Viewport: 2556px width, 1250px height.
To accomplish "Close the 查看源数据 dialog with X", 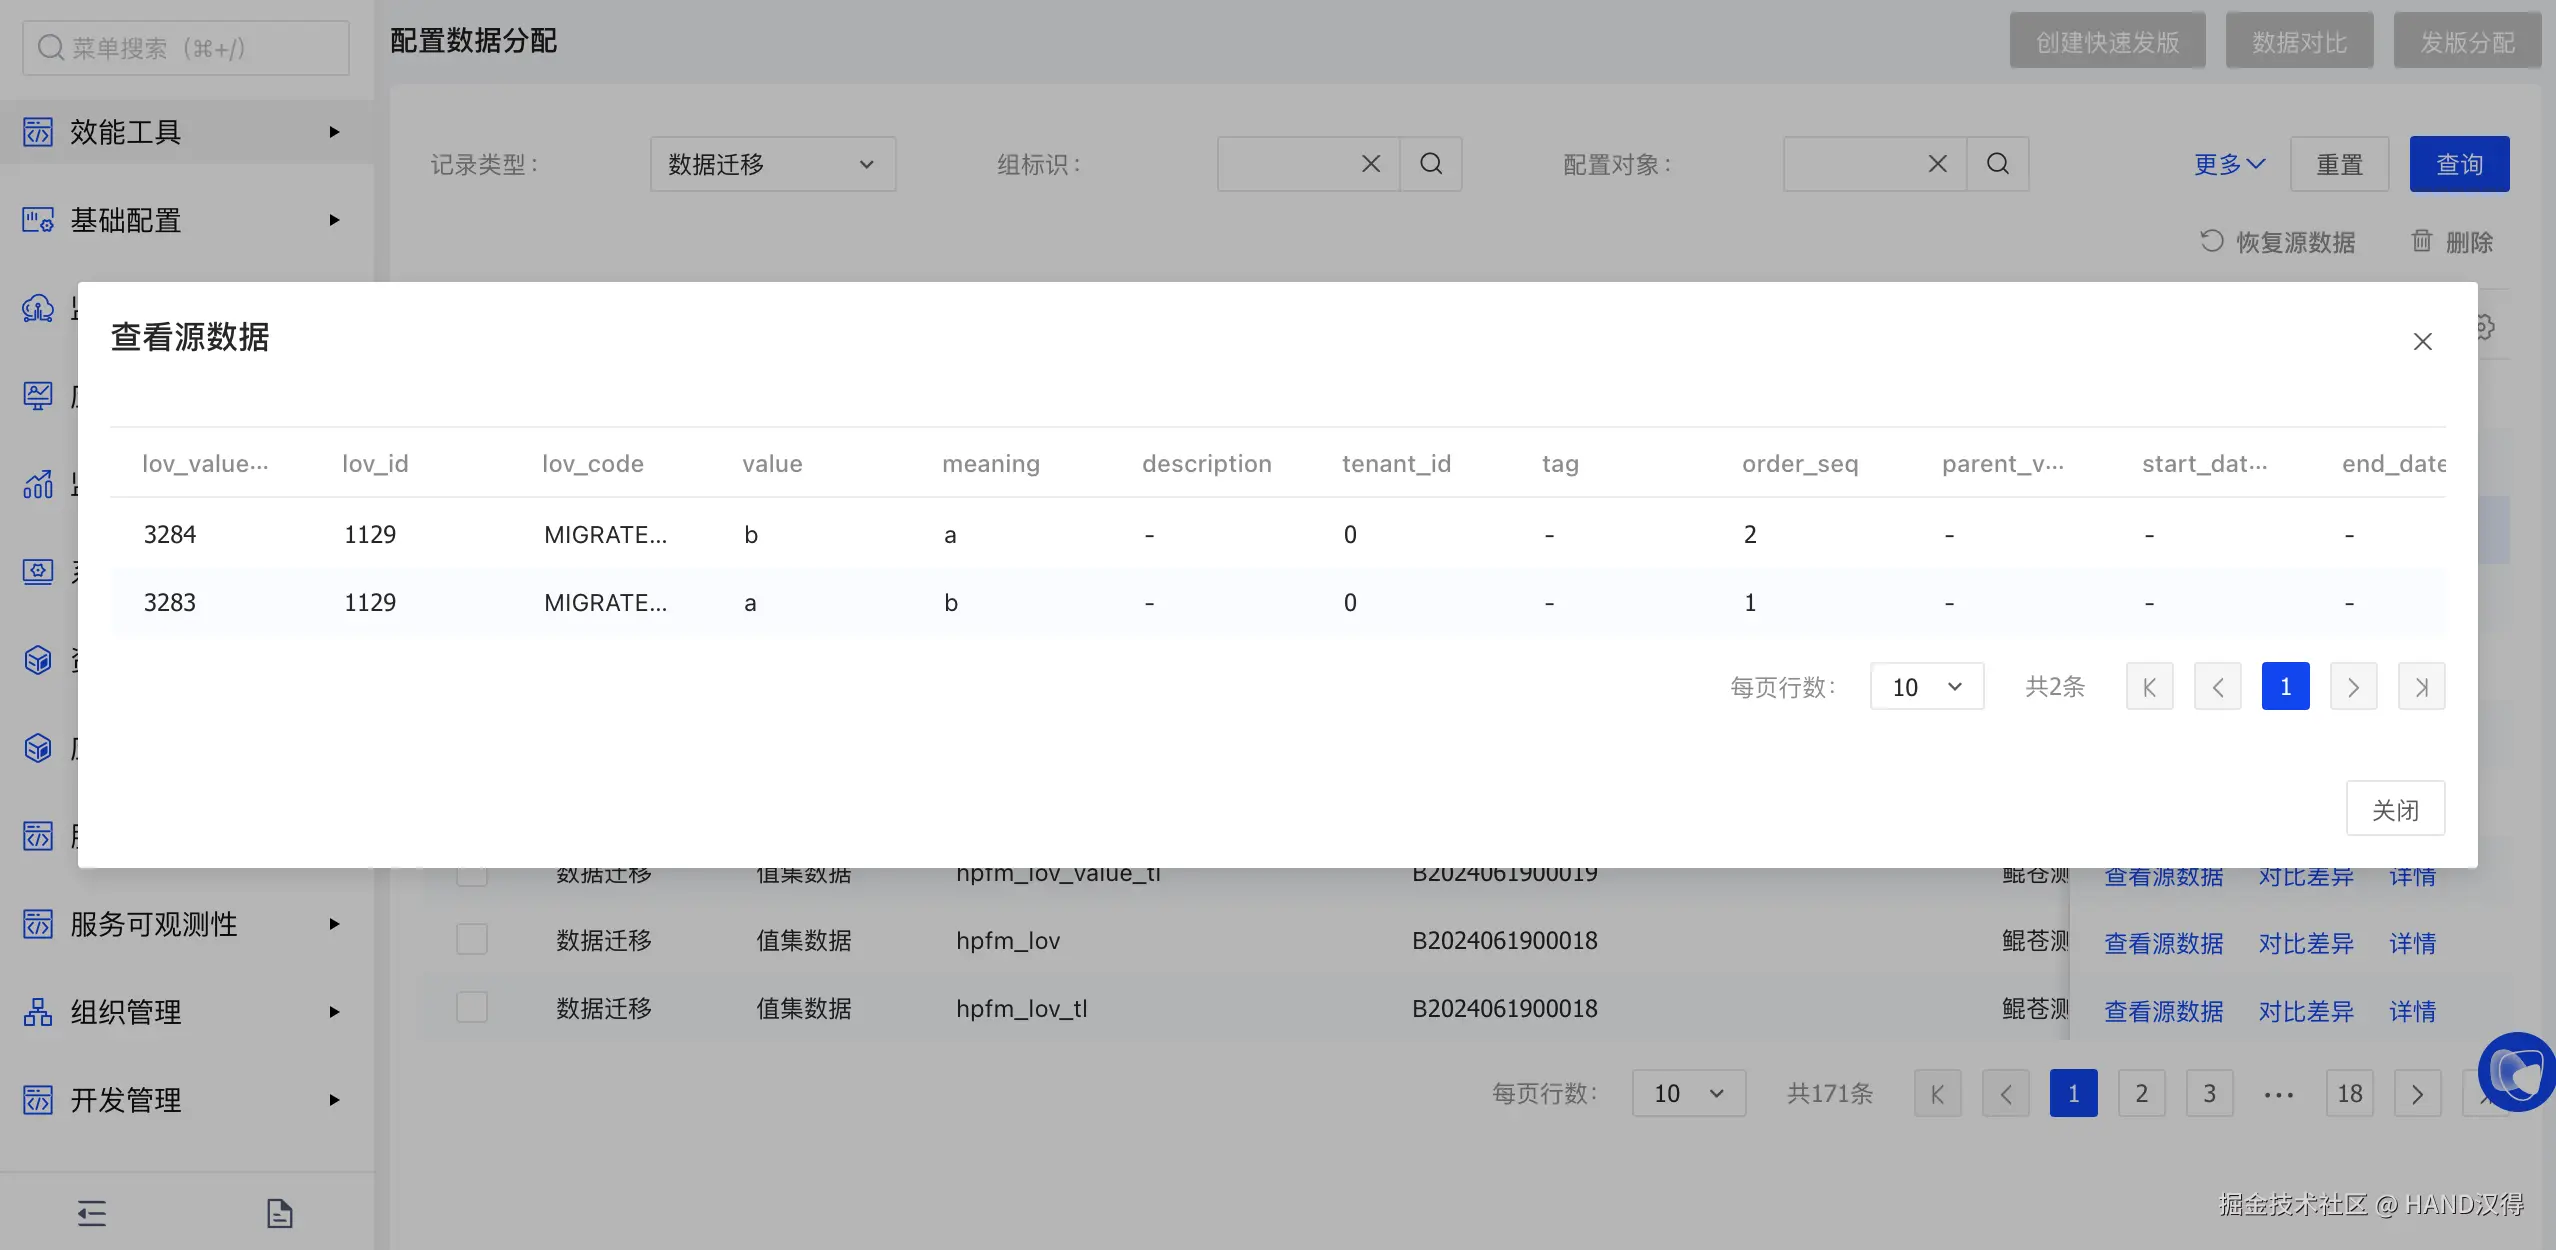I will click(2422, 342).
